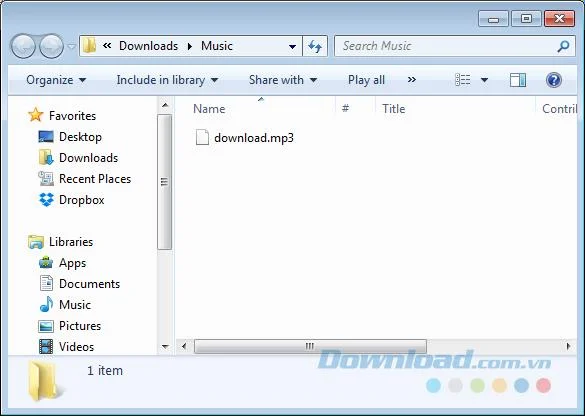Expand the Share with dropdown
This screenshot has height=416, width=585.
pos(283,80)
